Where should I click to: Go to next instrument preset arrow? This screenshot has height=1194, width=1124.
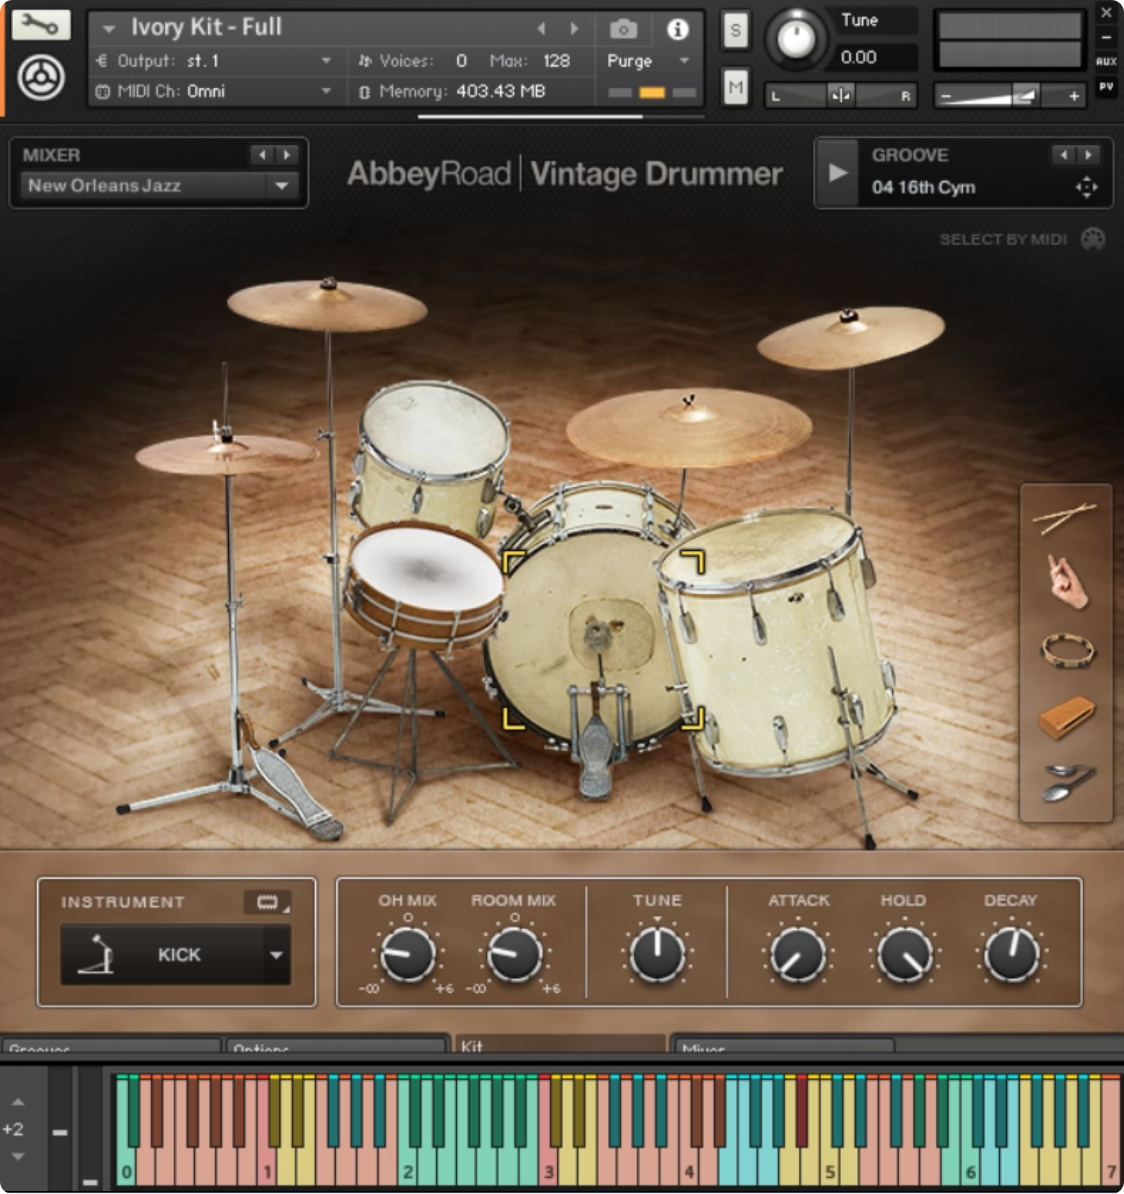pos(574,29)
